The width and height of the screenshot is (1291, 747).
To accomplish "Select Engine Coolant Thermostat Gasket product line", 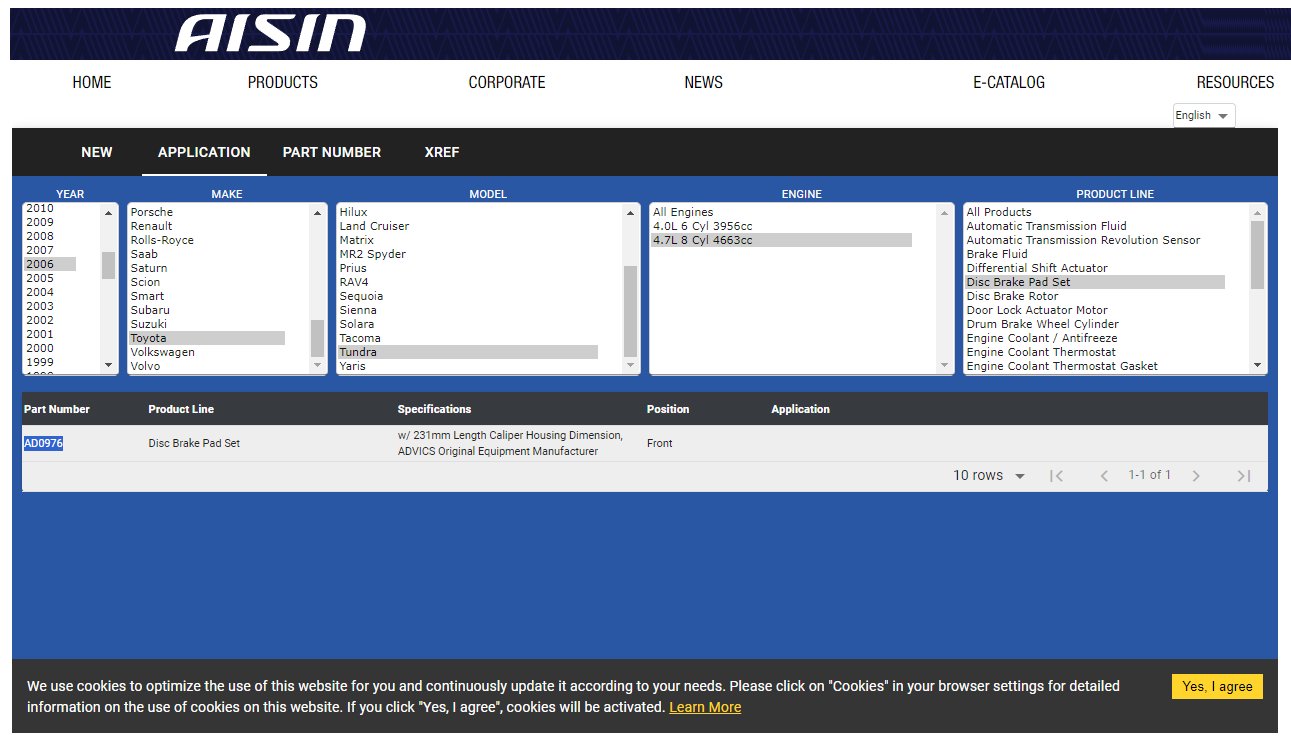I will [x=1062, y=366].
